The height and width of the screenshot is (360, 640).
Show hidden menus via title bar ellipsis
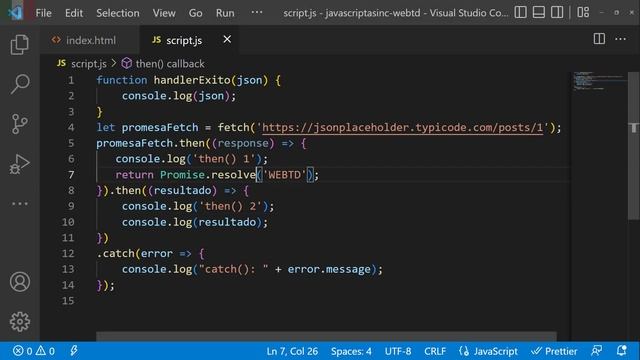point(257,12)
